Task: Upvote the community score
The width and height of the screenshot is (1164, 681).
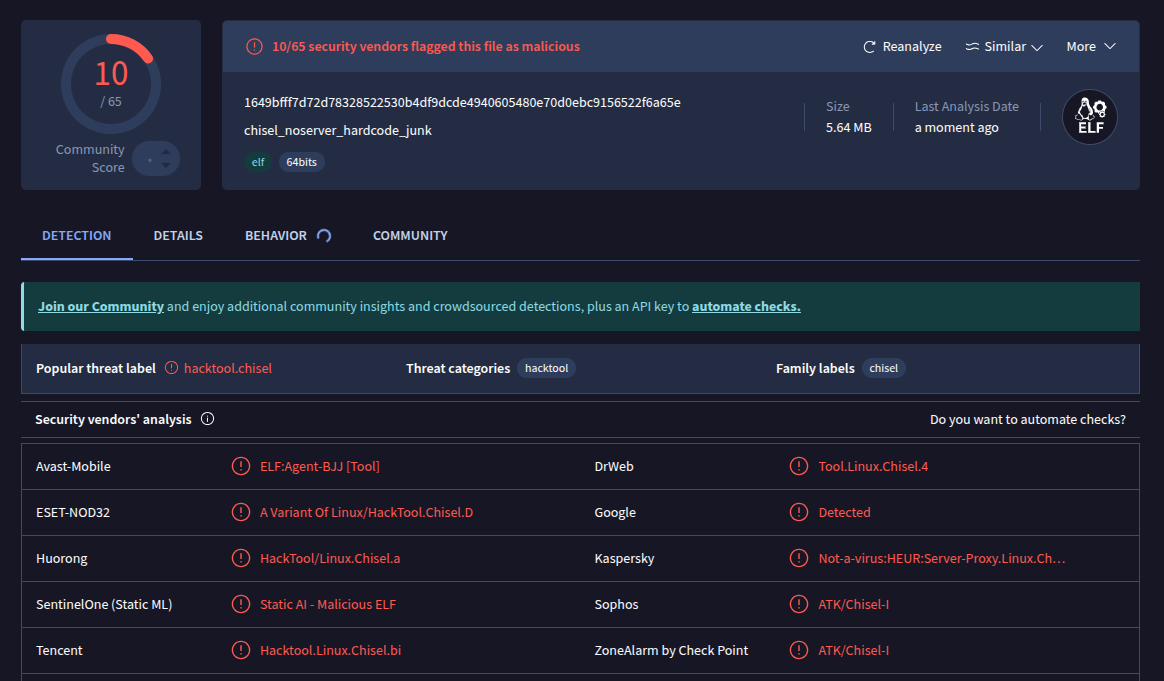Action: (x=166, y=151)
